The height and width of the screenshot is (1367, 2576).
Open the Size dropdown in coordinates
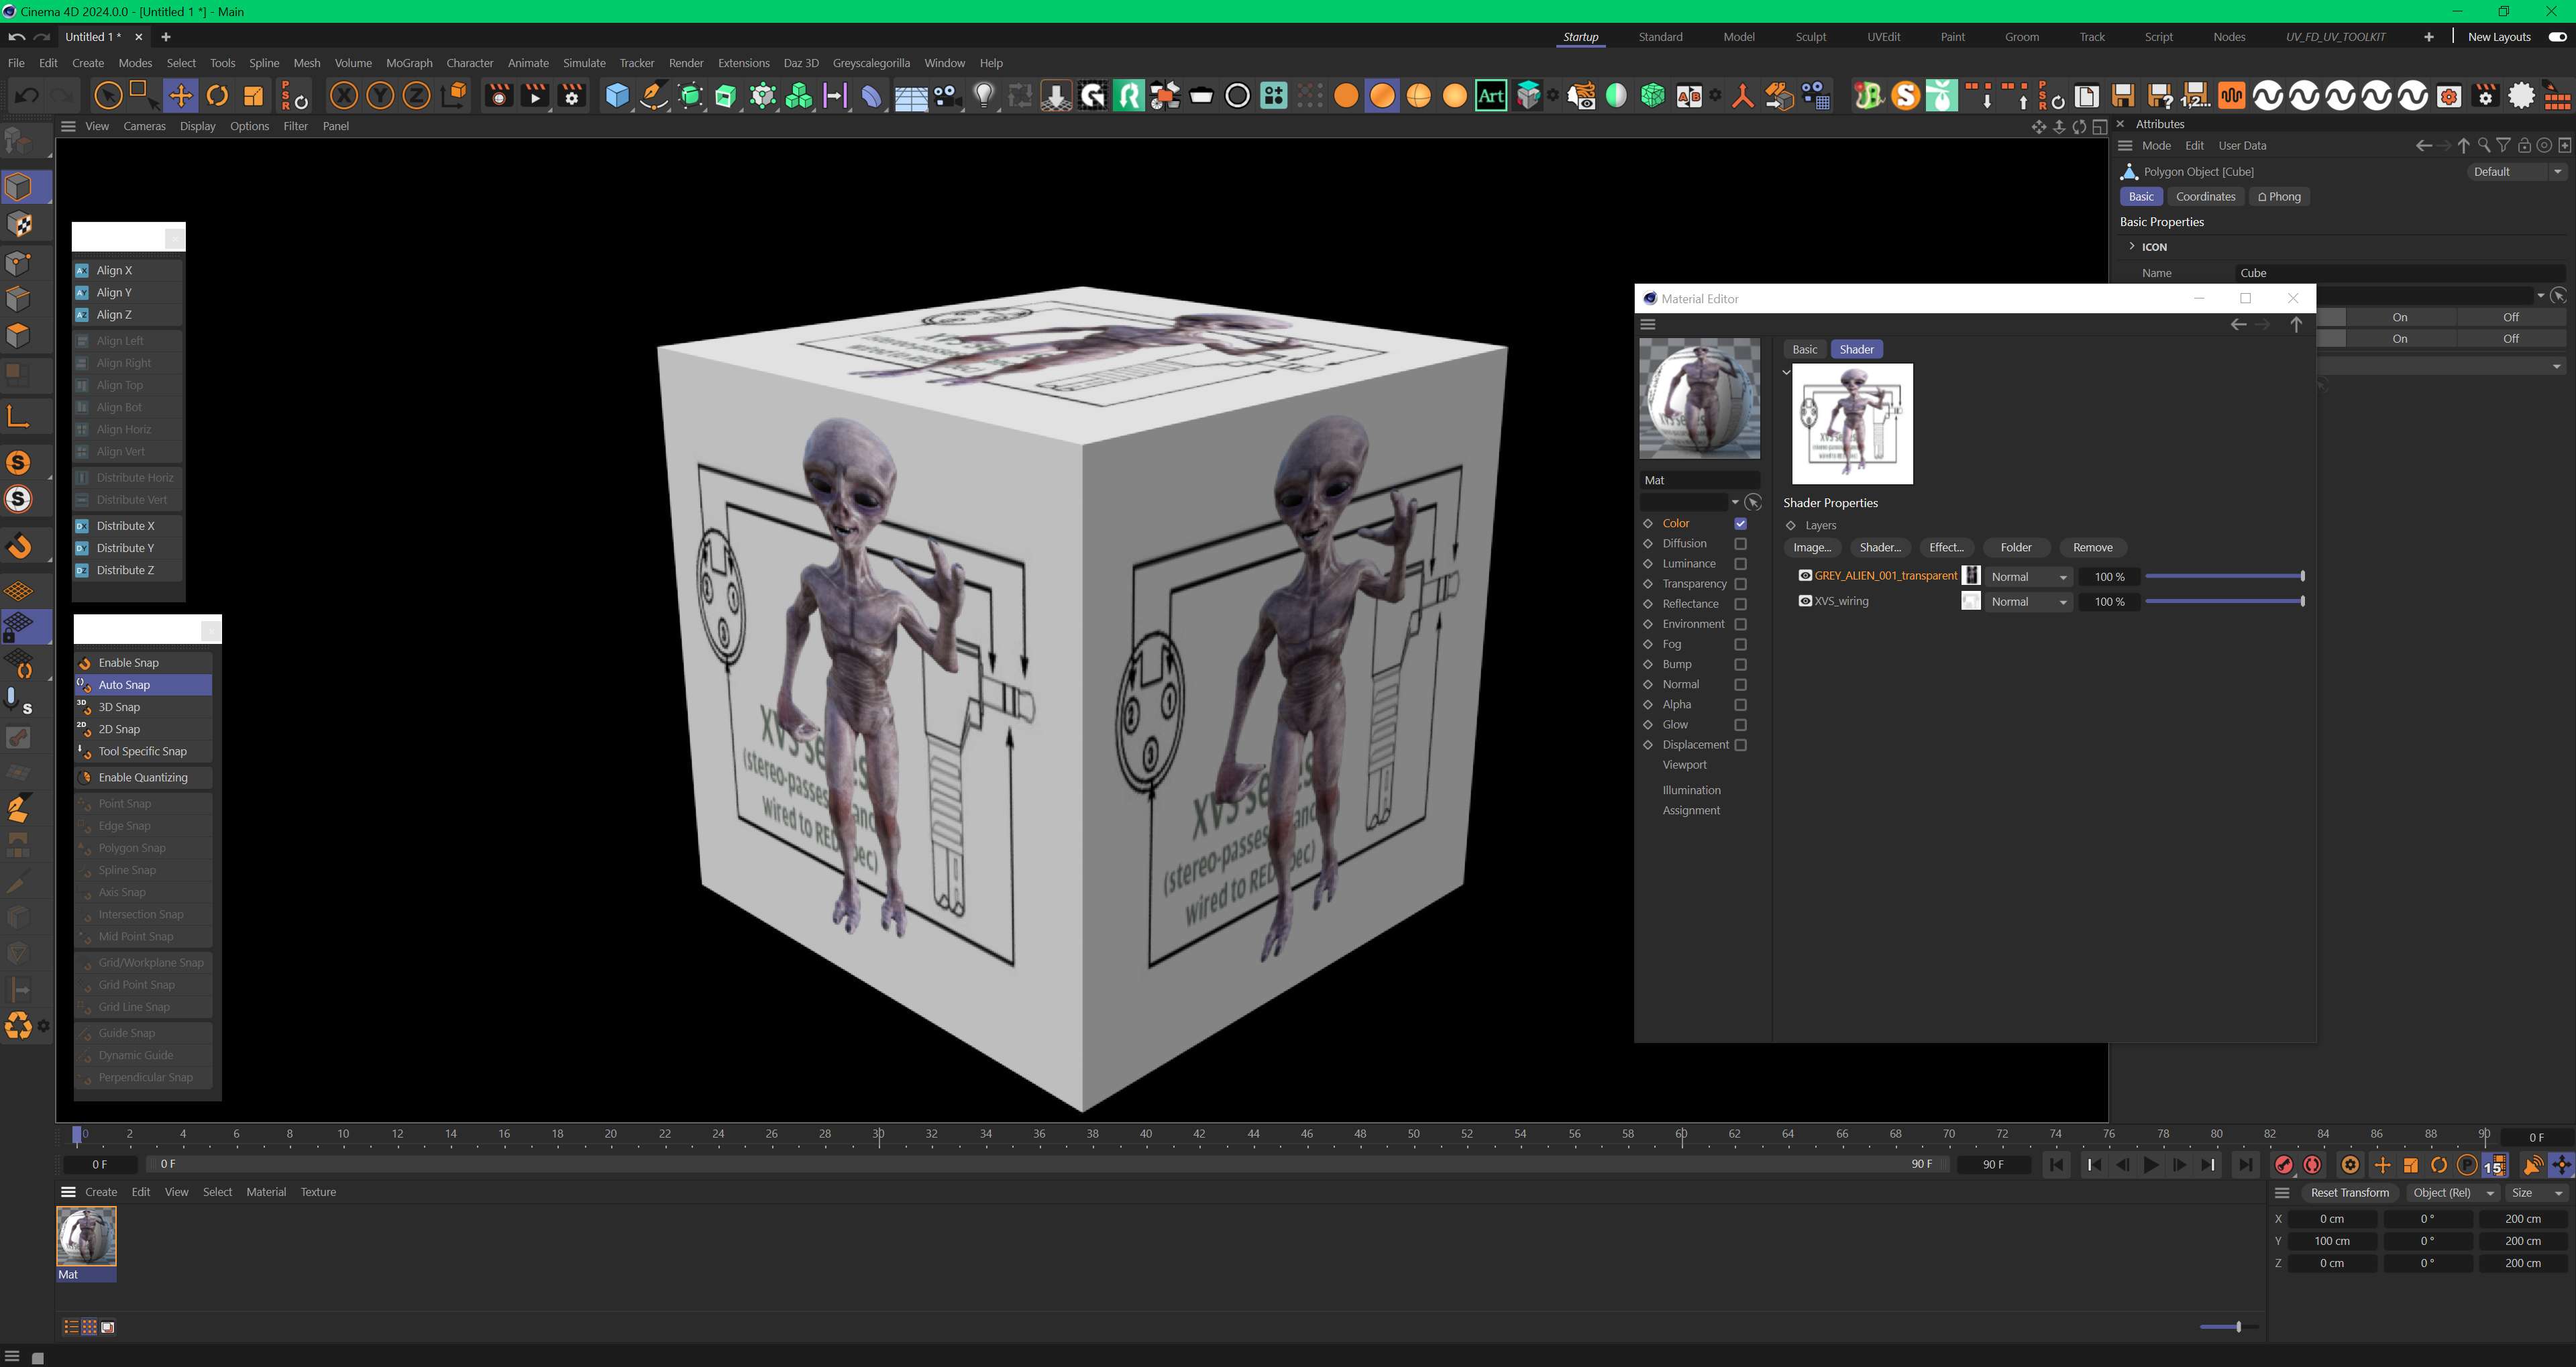coord(2536,1192)
